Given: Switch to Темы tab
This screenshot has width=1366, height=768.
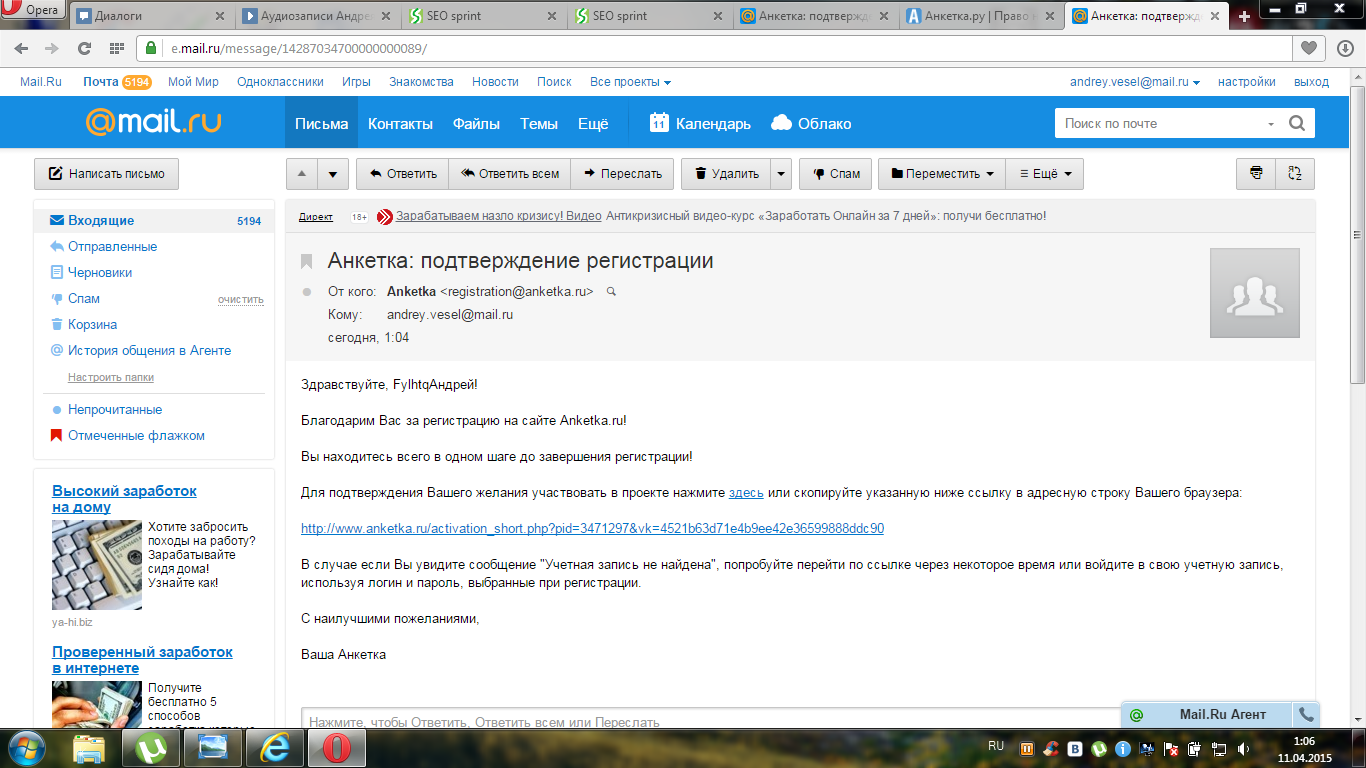Looking at the screenshot, I should [x=539, y=124].
